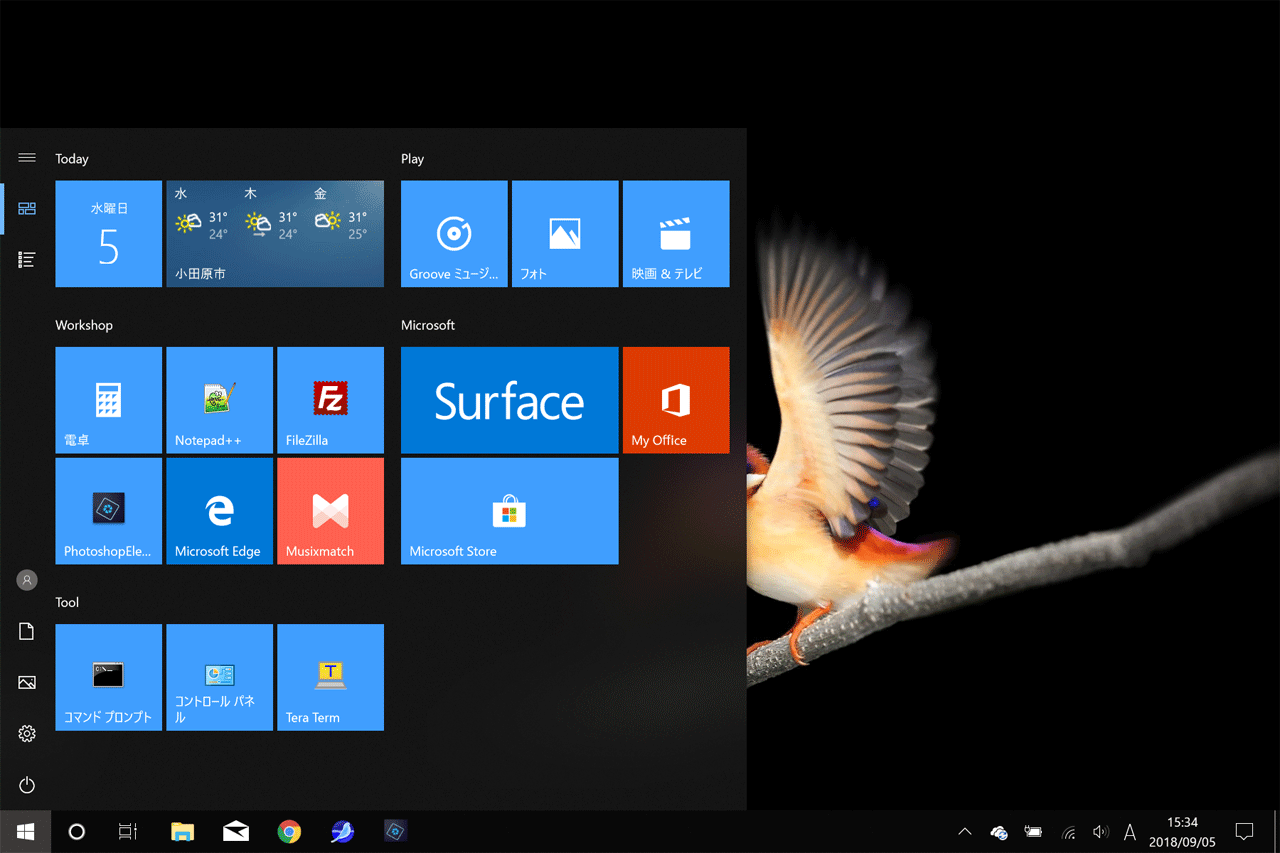This screenshot has width=1280, height=853.
Task: Open the cloud icon in system tray
Action: 999,831
